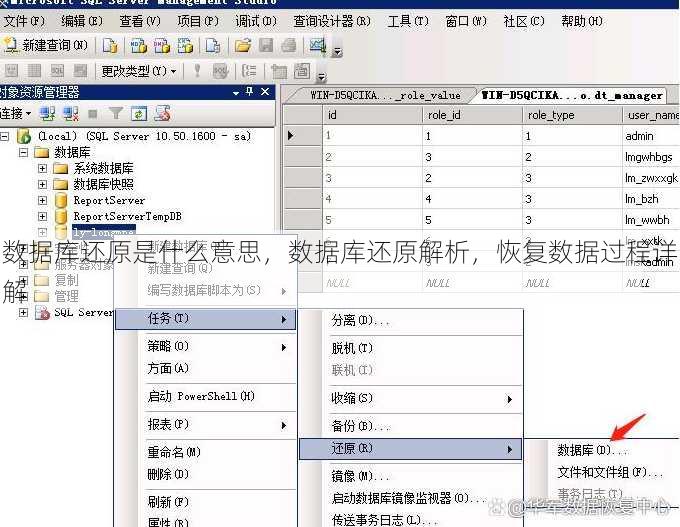Select the ReportServerTempDB tree item
680x527 pixels.
pyautogui.click(x=127, y=216)
